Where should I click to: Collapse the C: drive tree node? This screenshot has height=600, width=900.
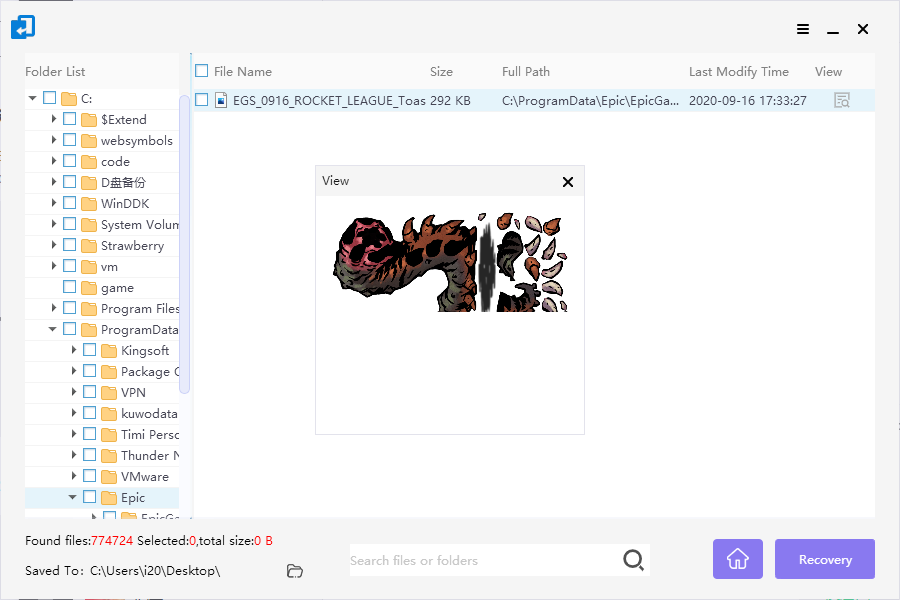click(x=33, y=98)
